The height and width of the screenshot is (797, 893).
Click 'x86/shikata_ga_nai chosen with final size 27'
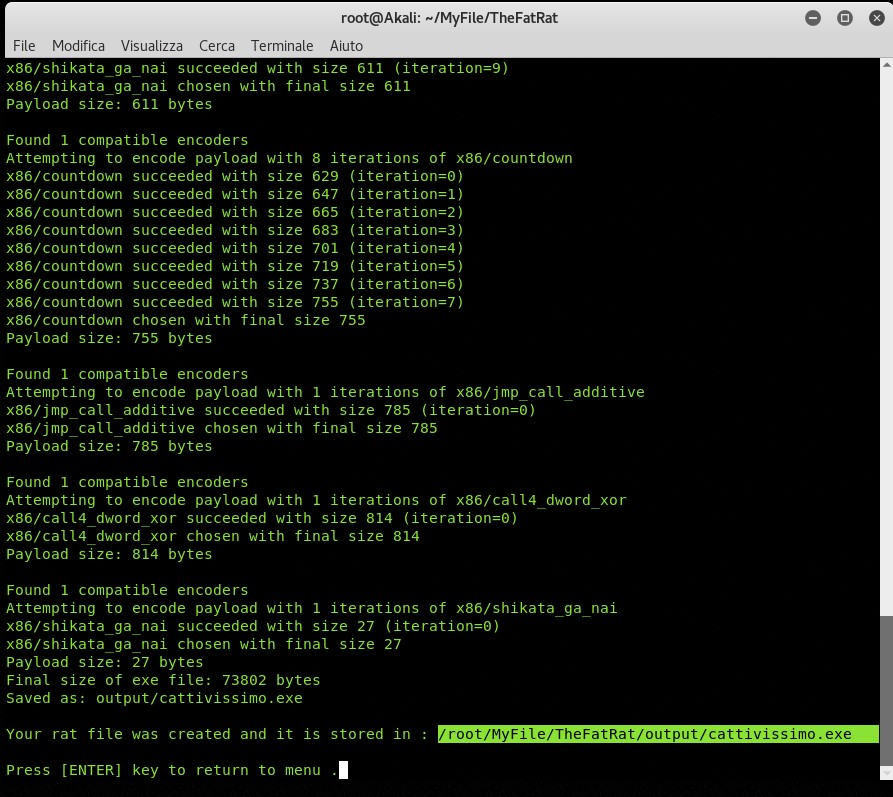click(x=203, y=644)
